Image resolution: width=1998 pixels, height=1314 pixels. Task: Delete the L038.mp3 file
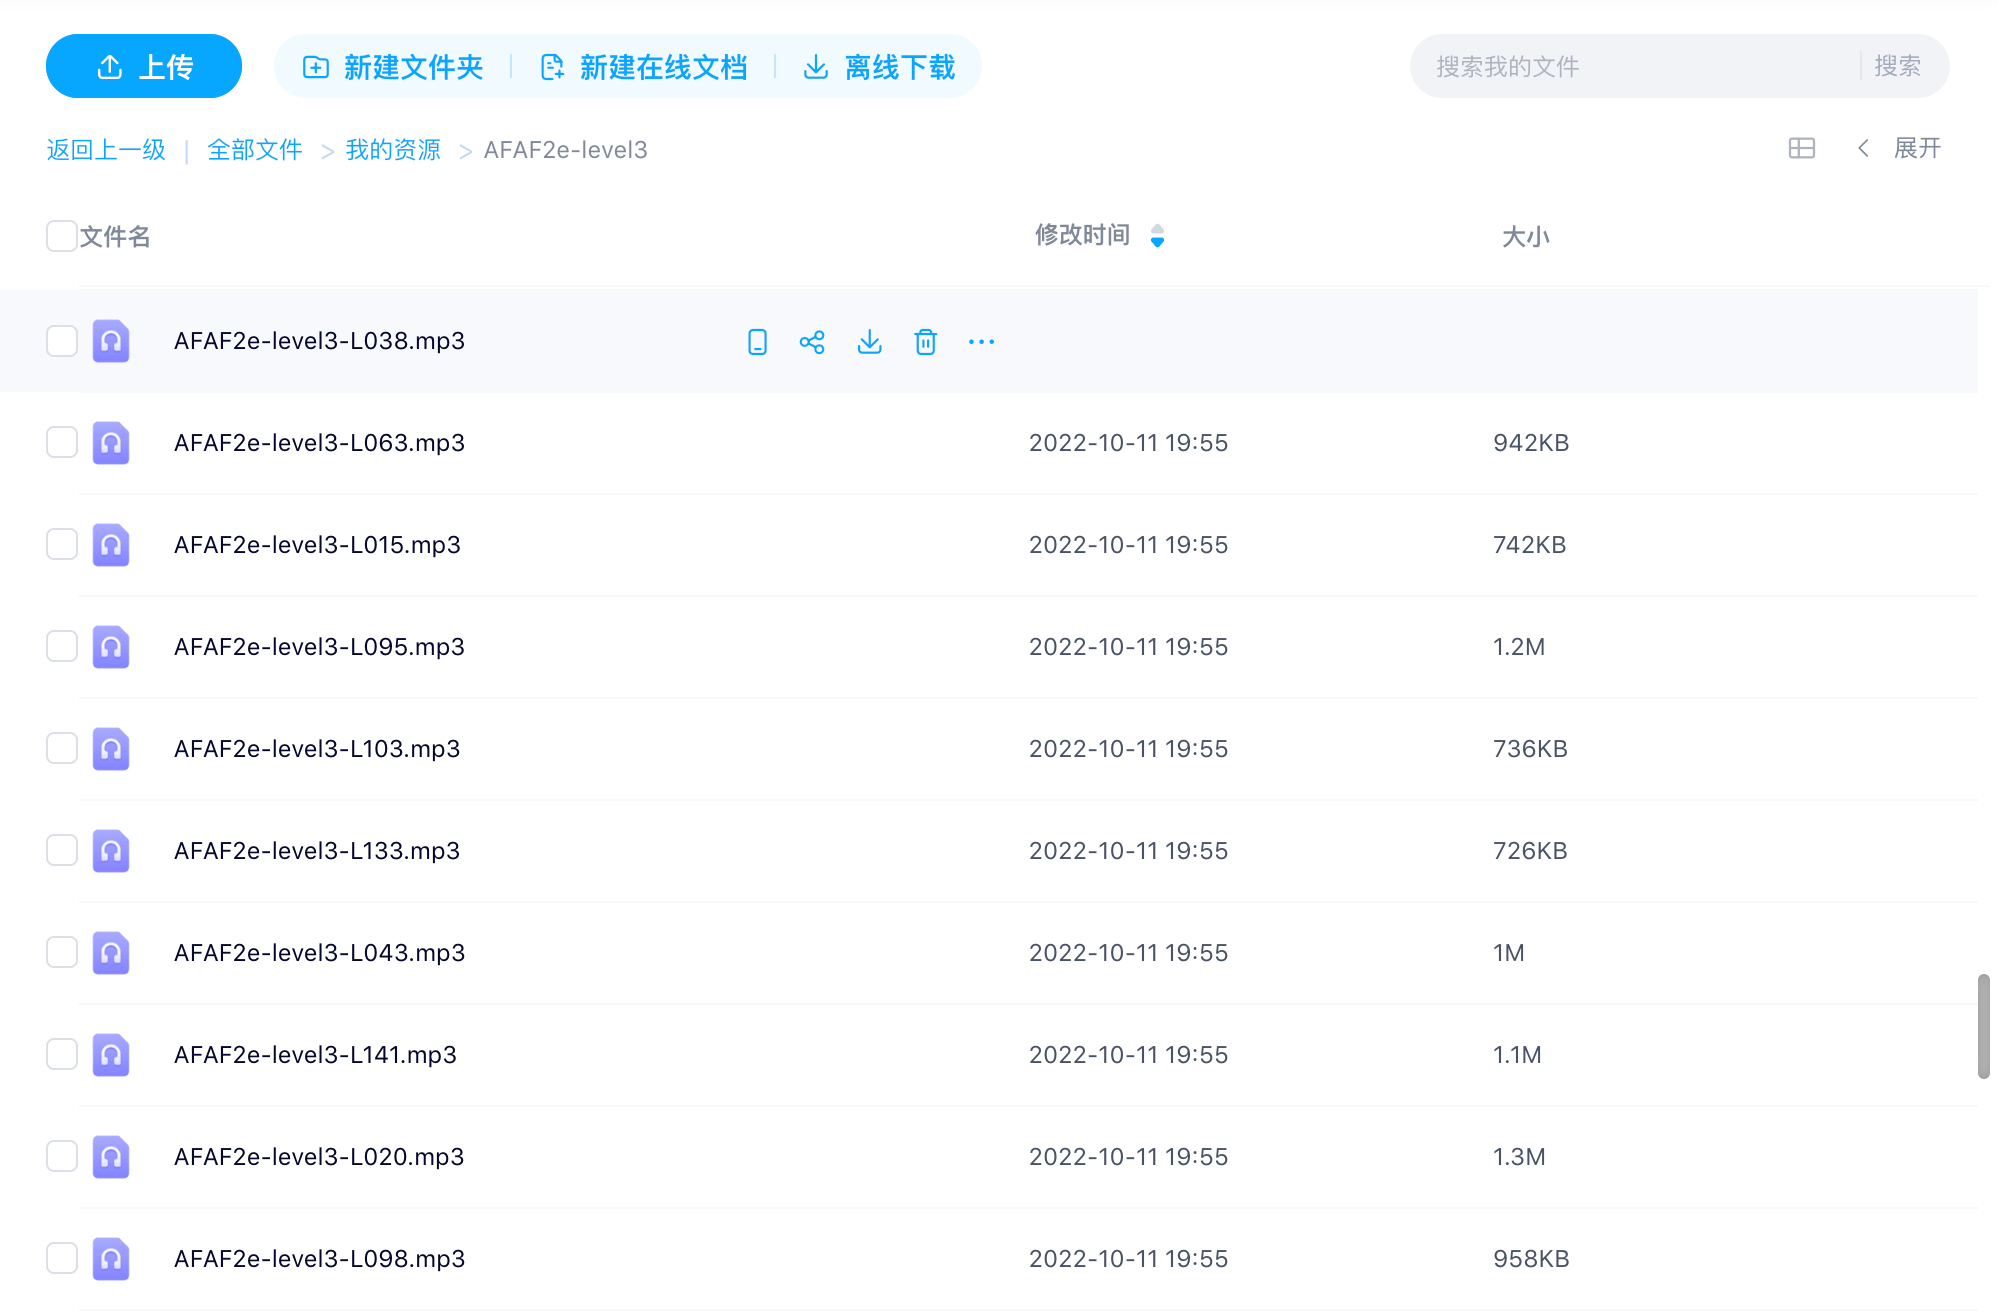(926, 342)
